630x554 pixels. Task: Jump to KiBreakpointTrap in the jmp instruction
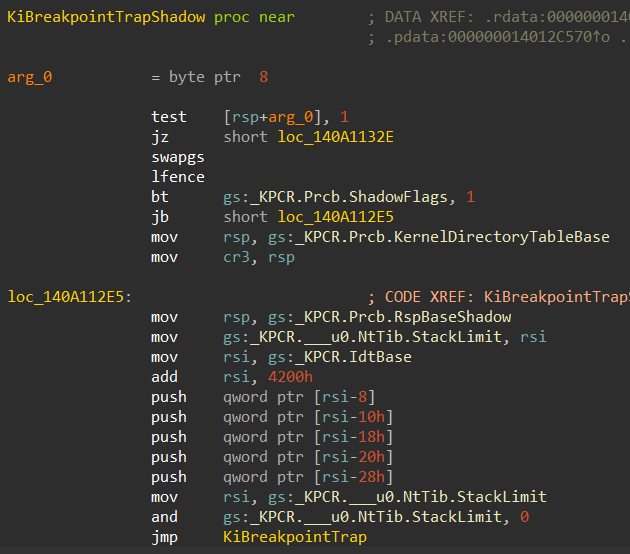pyautogui.click(x=294, y=537)
